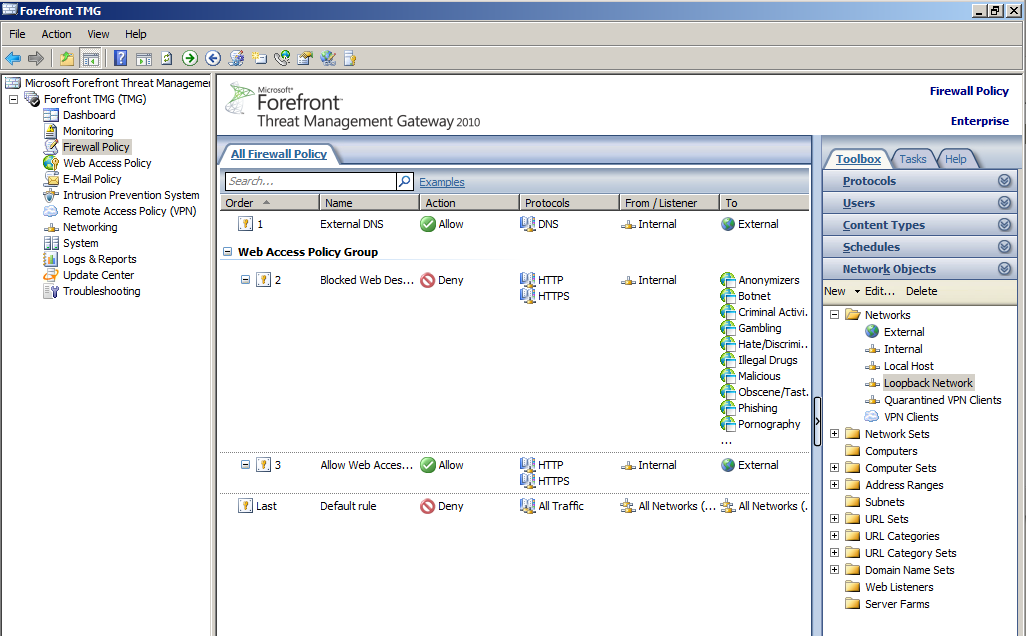The height and width of the screenshot is (636, 1026).
Task: Click the gray Forward arrow in toolbar
Action: pyautogui.click(x=36, y=58)
